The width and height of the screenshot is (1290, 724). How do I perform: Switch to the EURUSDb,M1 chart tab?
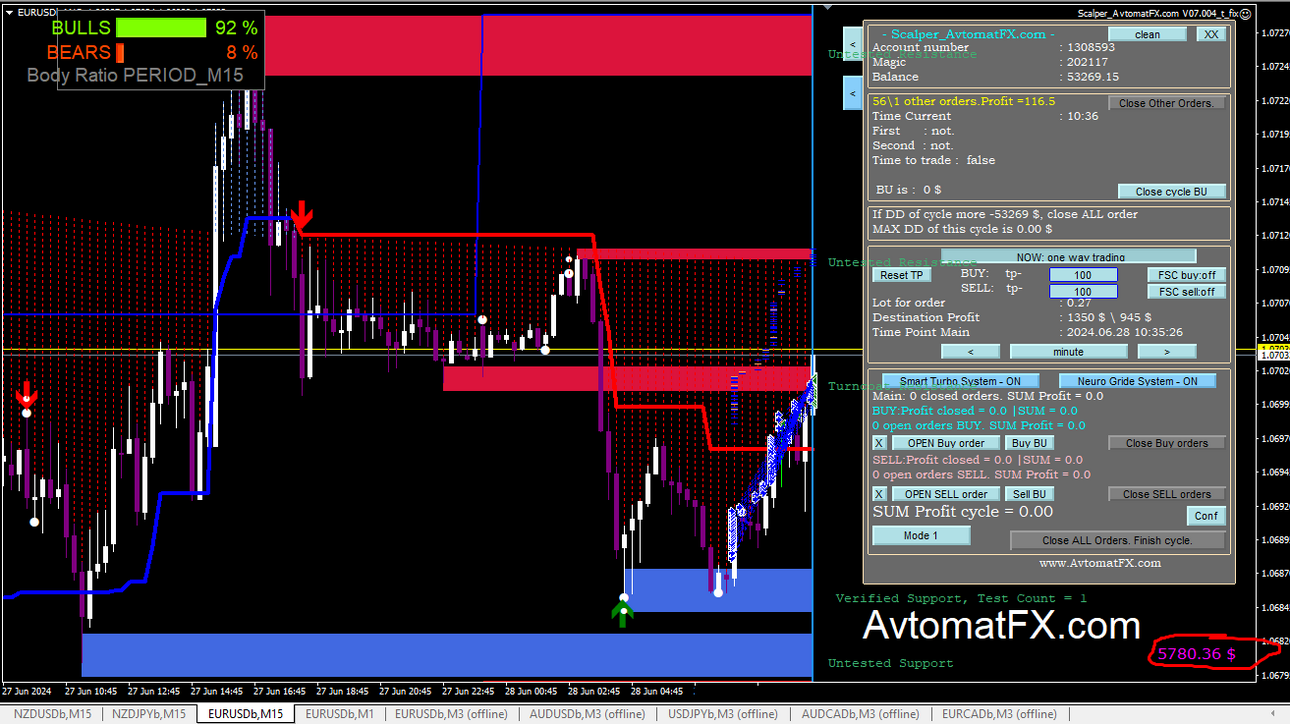pos(339,714)
